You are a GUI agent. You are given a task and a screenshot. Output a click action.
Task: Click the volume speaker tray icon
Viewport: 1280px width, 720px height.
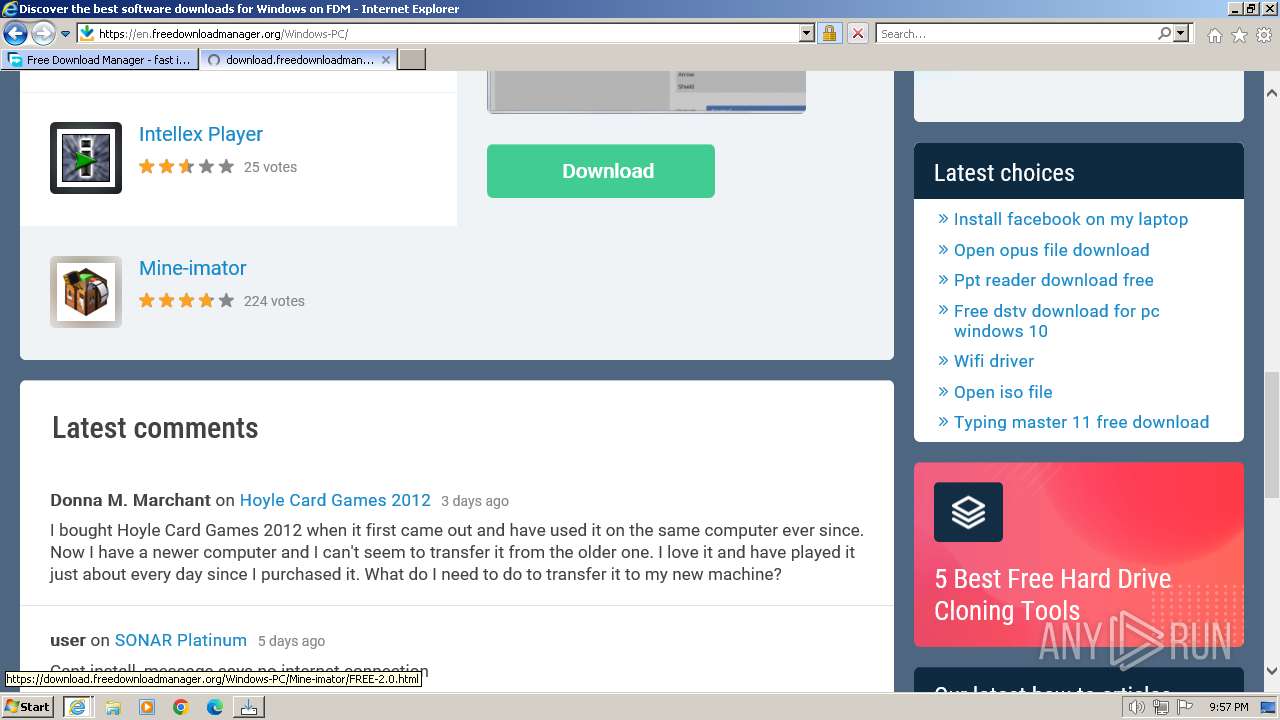pos(1137,707)
